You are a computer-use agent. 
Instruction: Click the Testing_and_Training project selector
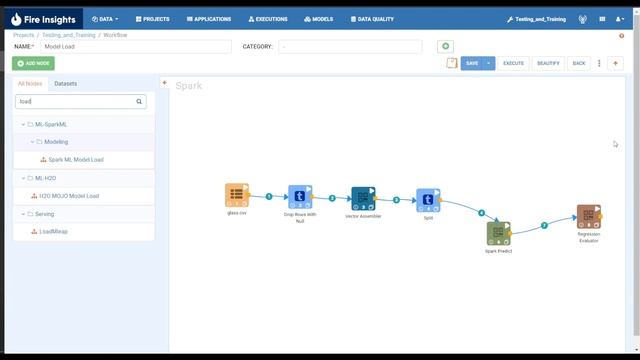536,19
